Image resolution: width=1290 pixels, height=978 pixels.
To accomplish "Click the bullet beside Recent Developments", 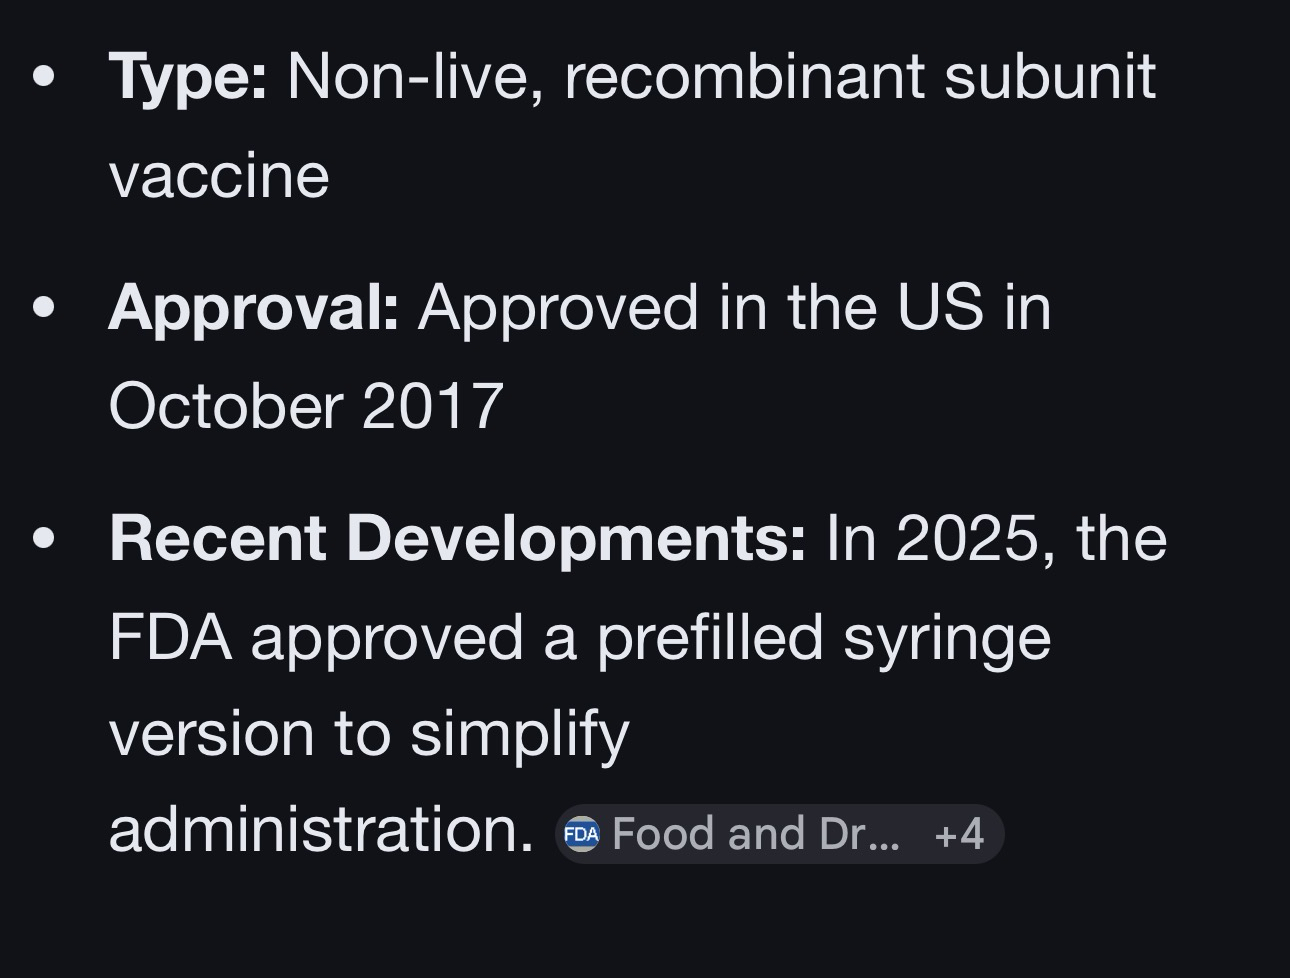I will point(44,537).
